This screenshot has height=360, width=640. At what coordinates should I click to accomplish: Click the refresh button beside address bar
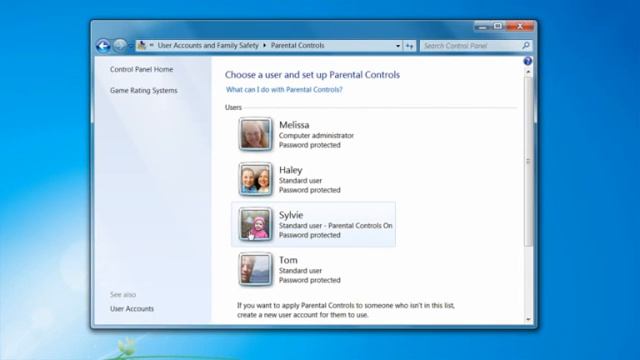click(x=409, y=46)
